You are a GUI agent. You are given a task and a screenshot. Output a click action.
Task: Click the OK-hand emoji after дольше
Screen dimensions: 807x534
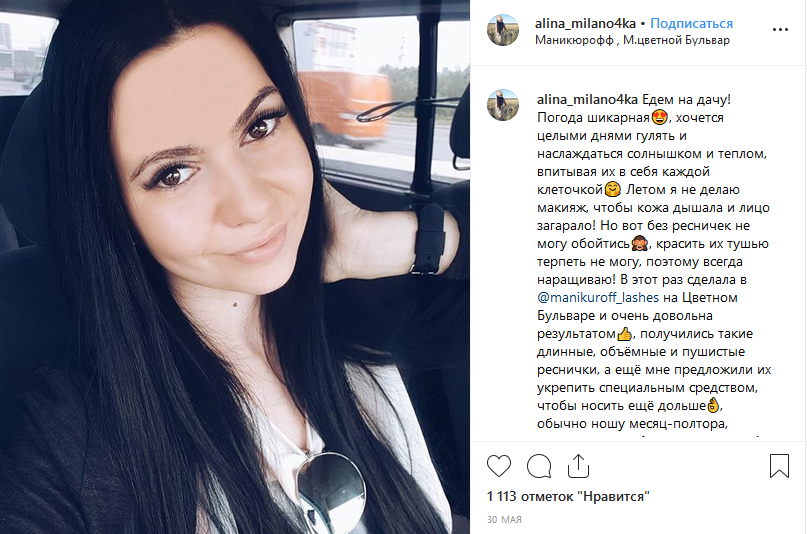(x=713, y=405)
